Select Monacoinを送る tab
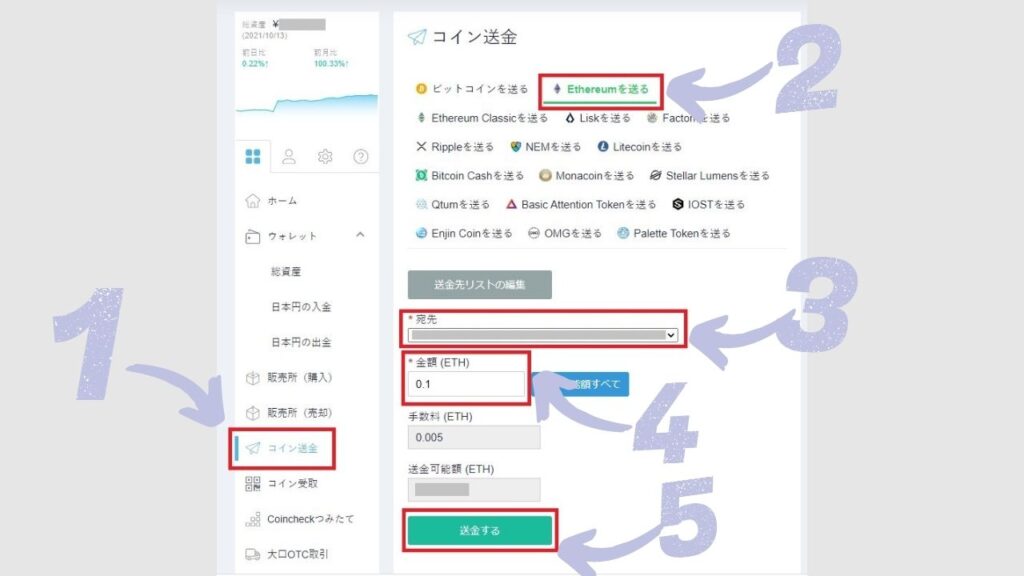 pyautogui.click(x=586, y=176)
